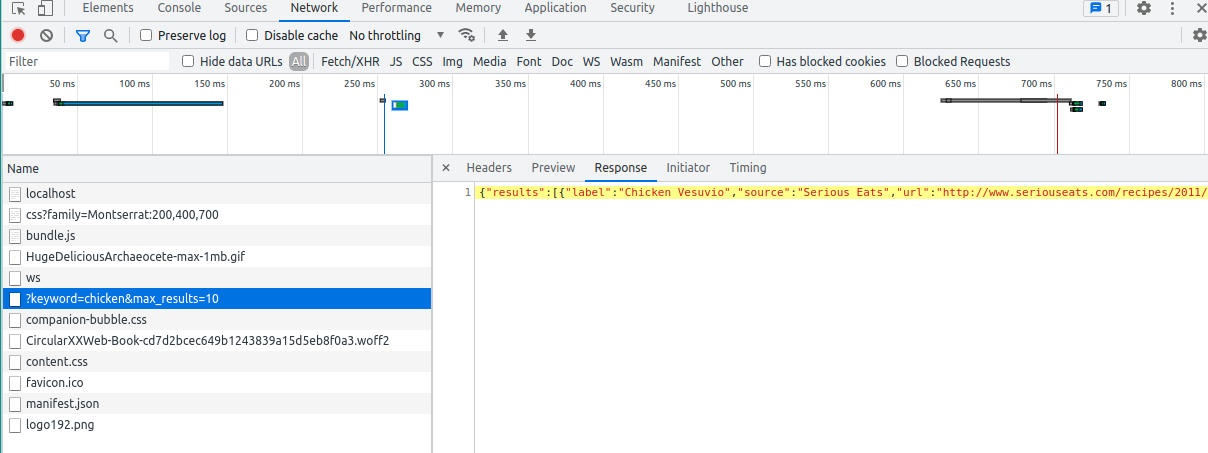Screen dimensions: 1208x453
Task: Select the HugeDeliciousArchaeocete gif request
Action: coord(217,257)
